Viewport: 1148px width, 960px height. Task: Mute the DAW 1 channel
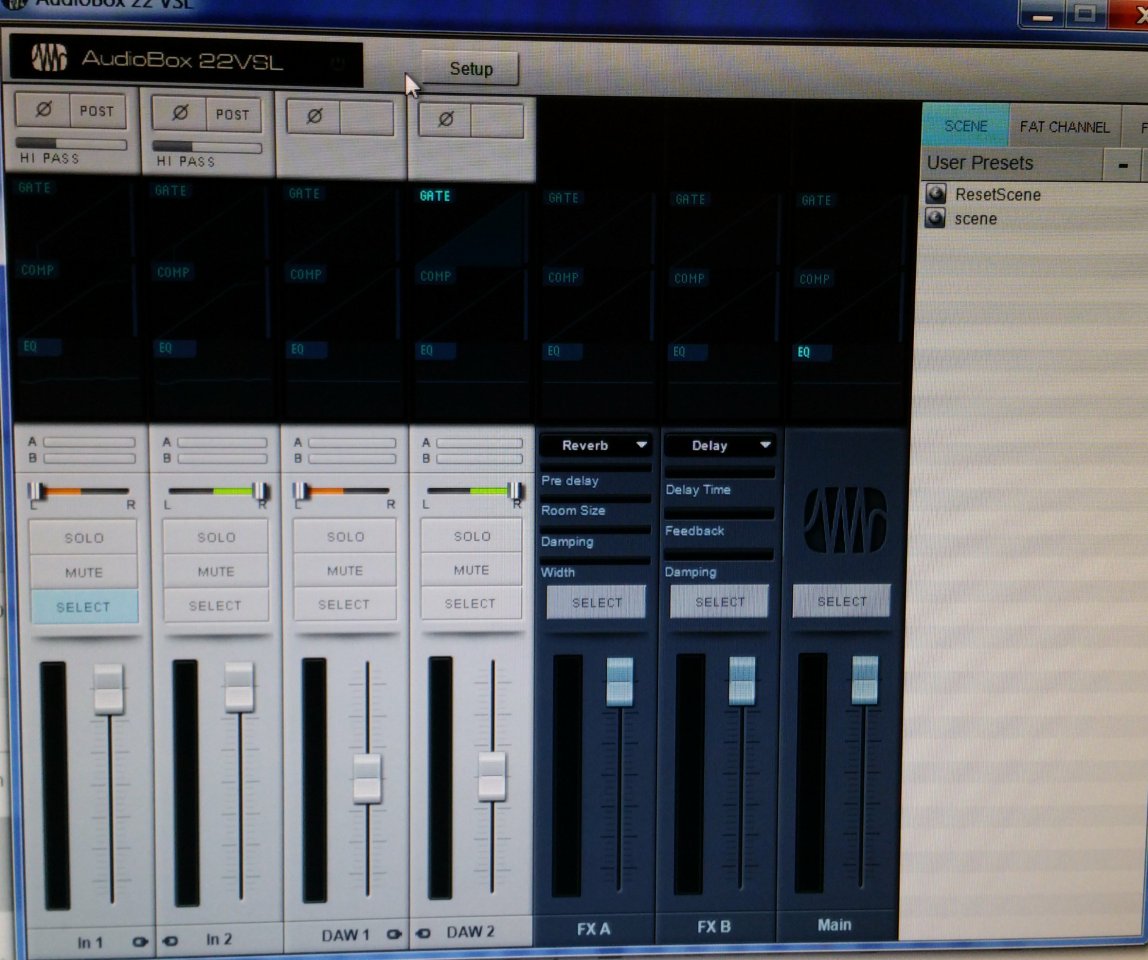point(345,570)
